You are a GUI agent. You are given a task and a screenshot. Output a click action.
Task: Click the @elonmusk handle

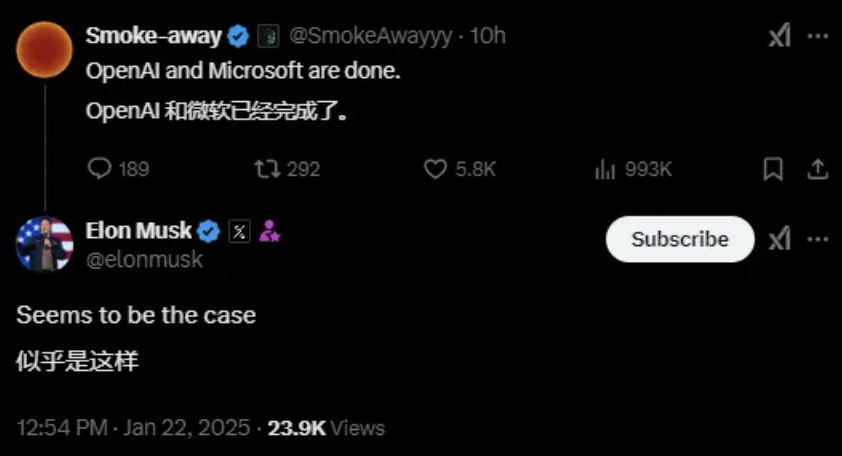pyautogui.click(x=144, y=259)
